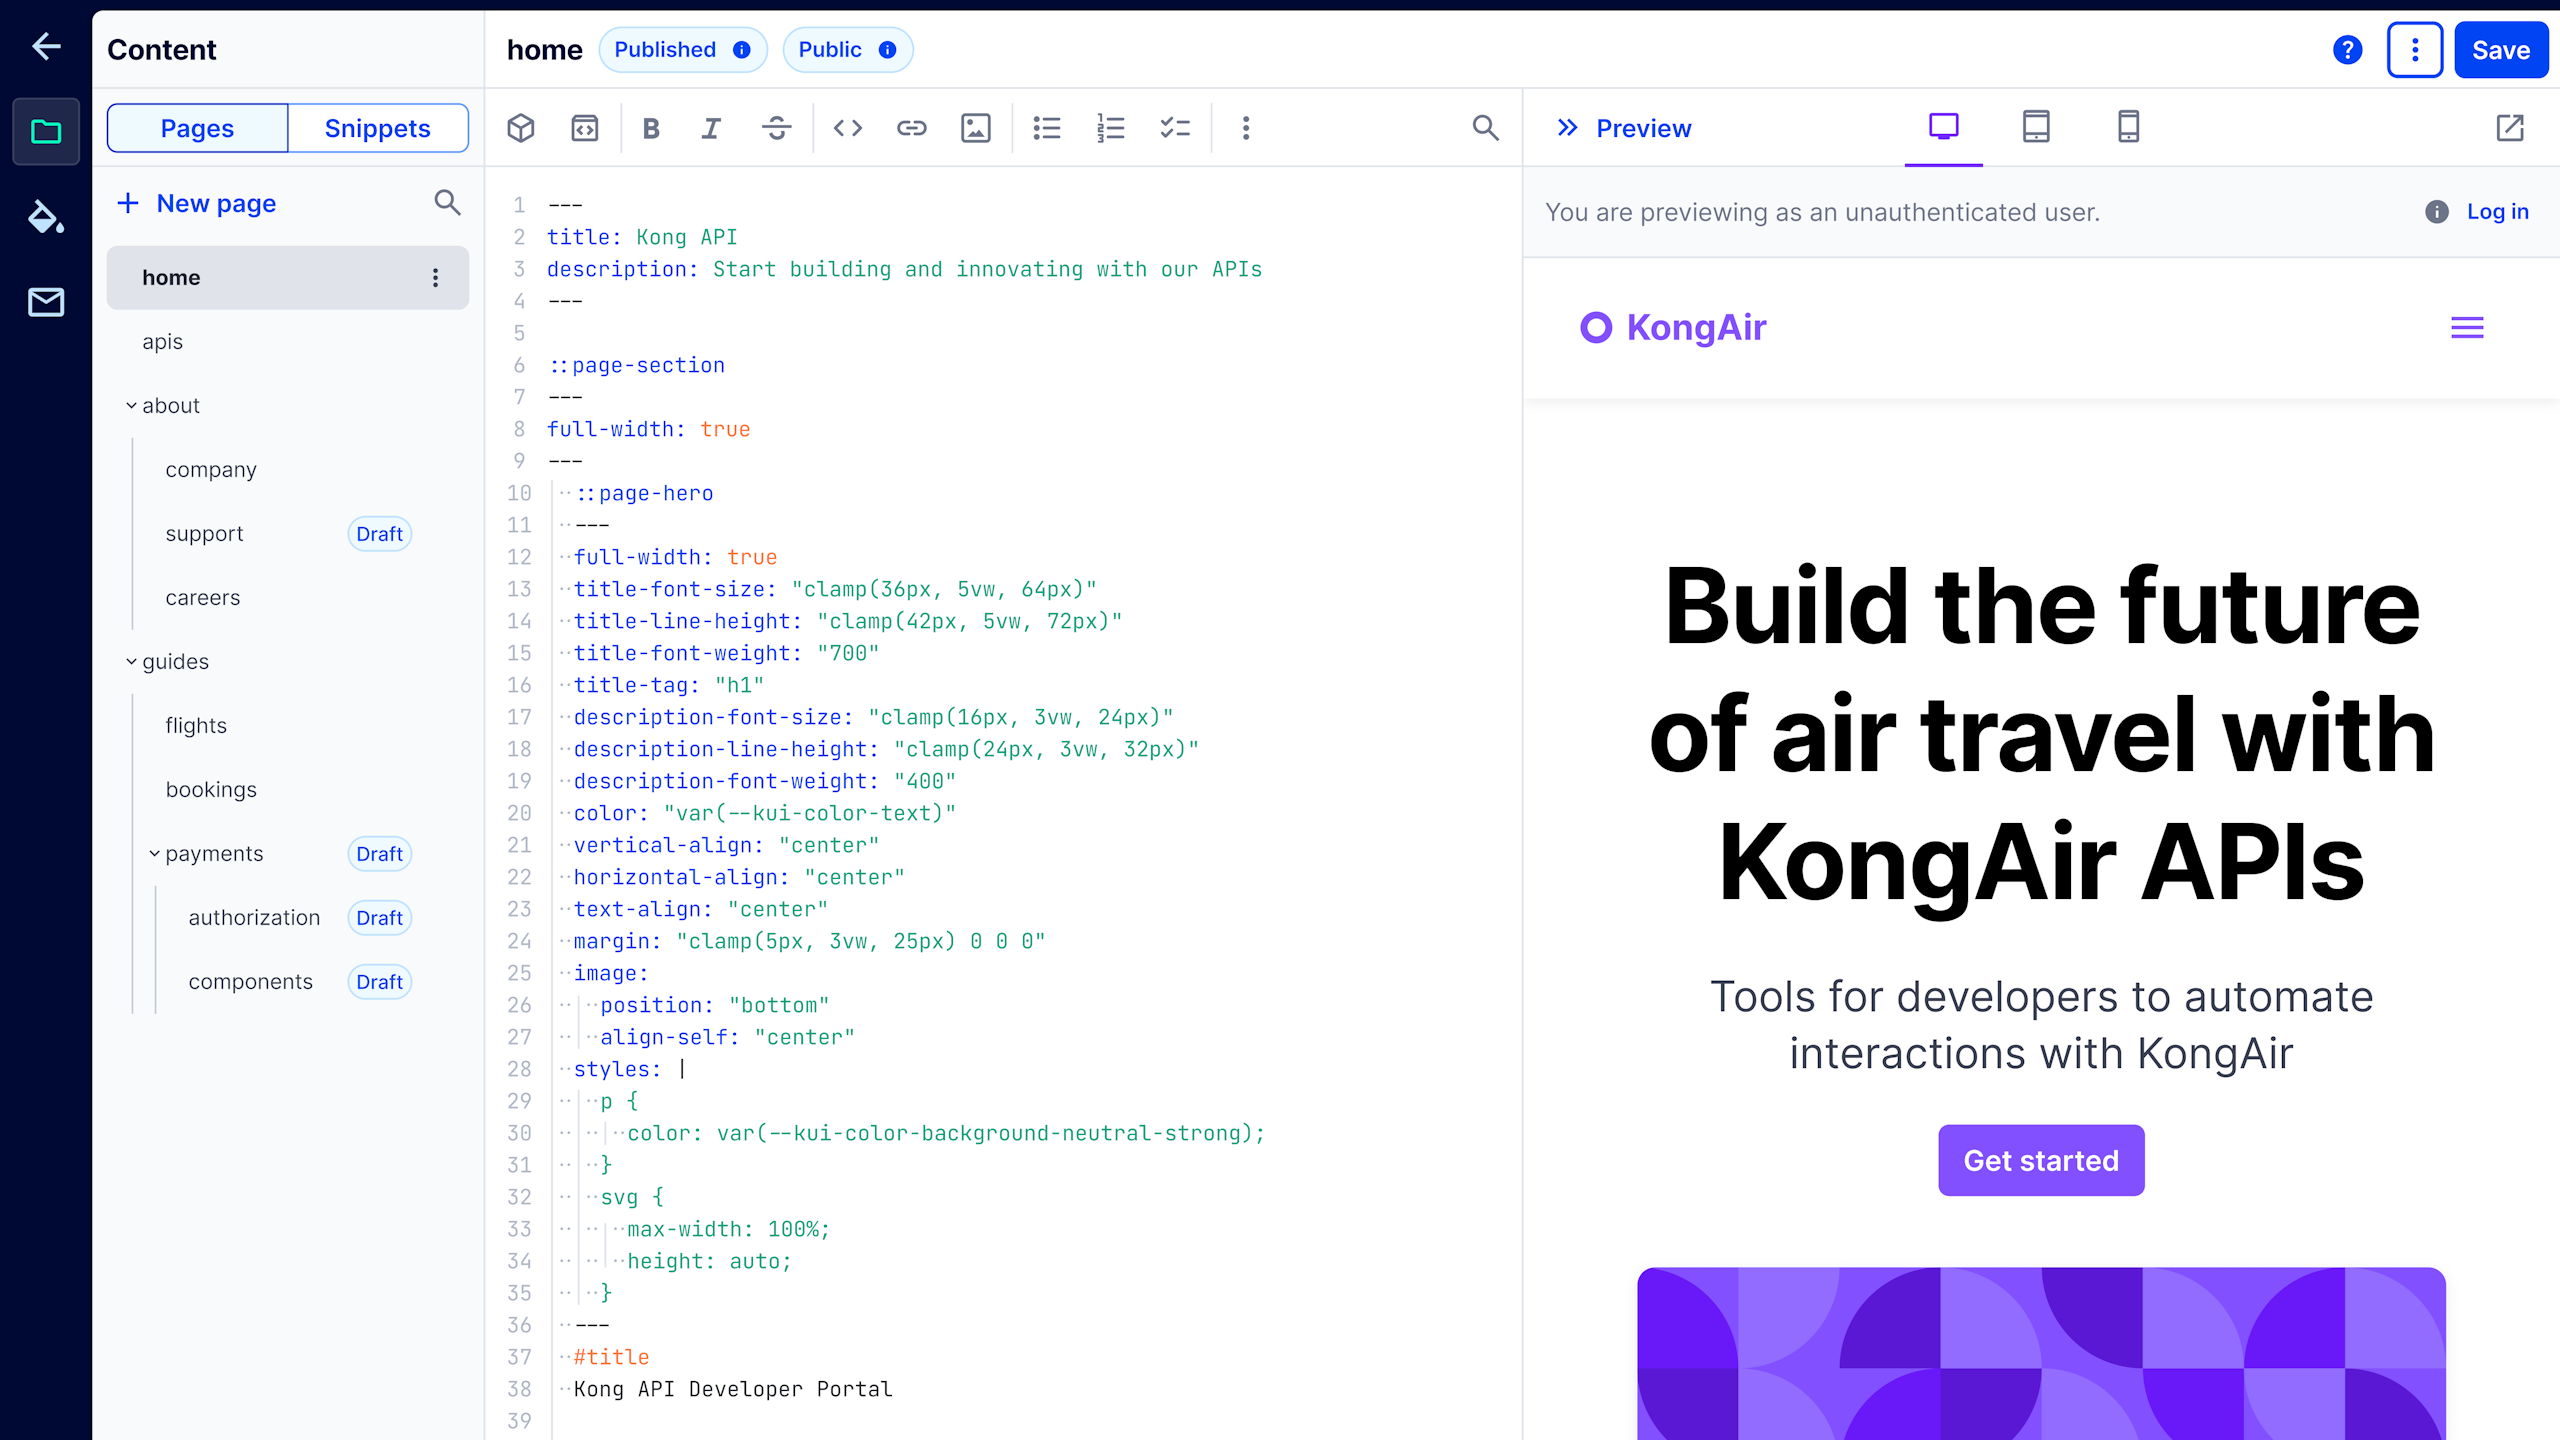
Task: Show the Published status info icon
Action: click(x=742, y=50)
